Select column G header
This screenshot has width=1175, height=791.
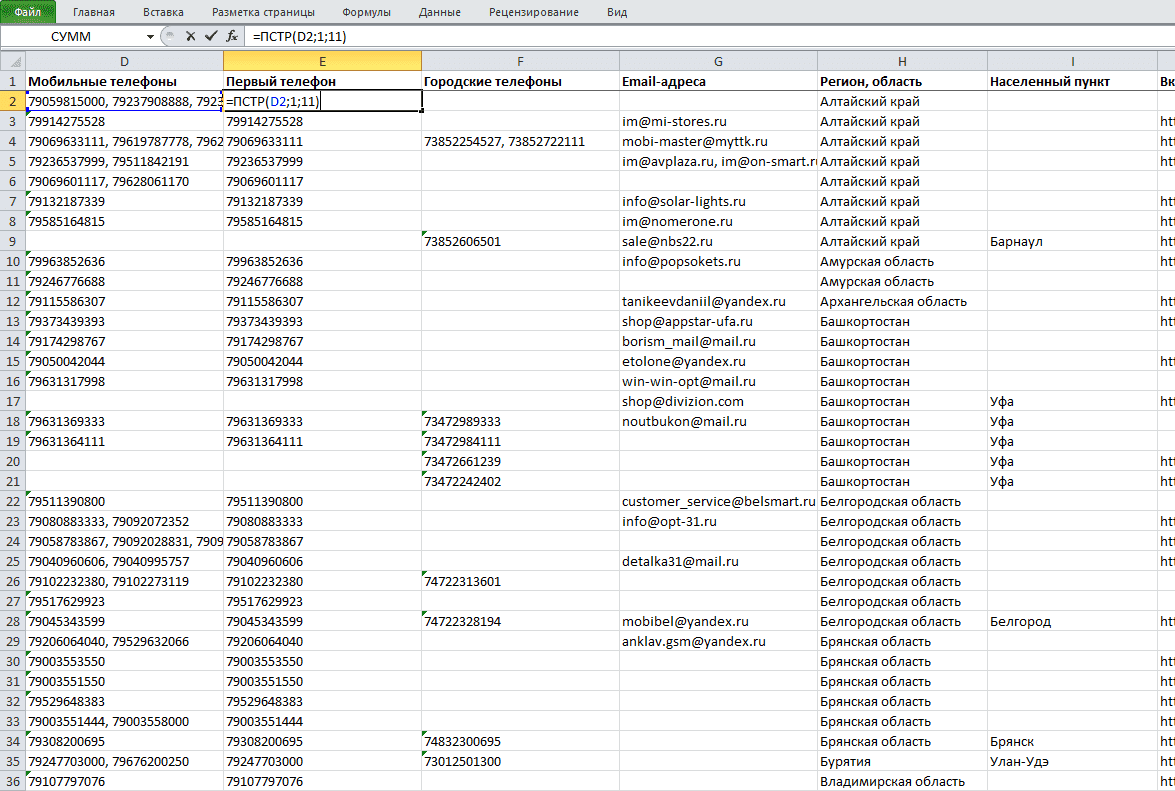pyautogui.click(x=718, y=61)
